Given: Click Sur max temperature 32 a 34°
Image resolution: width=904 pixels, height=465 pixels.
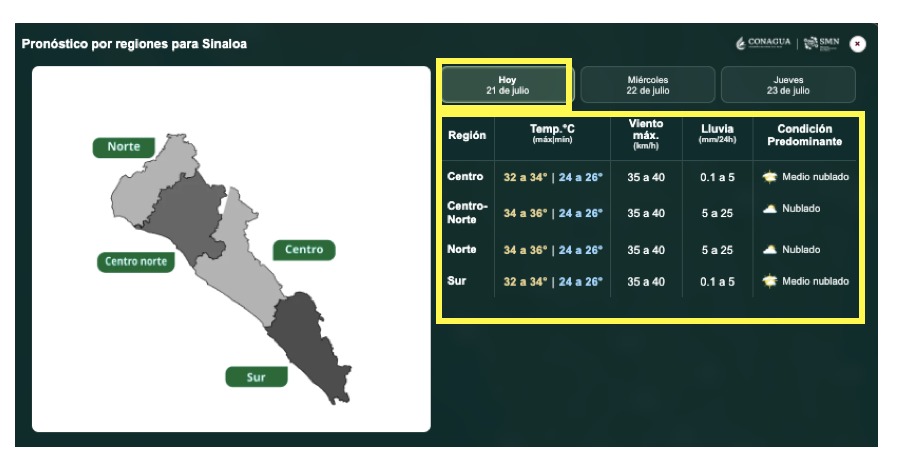Looking at the screenshot, I should [x=525, y=282].
